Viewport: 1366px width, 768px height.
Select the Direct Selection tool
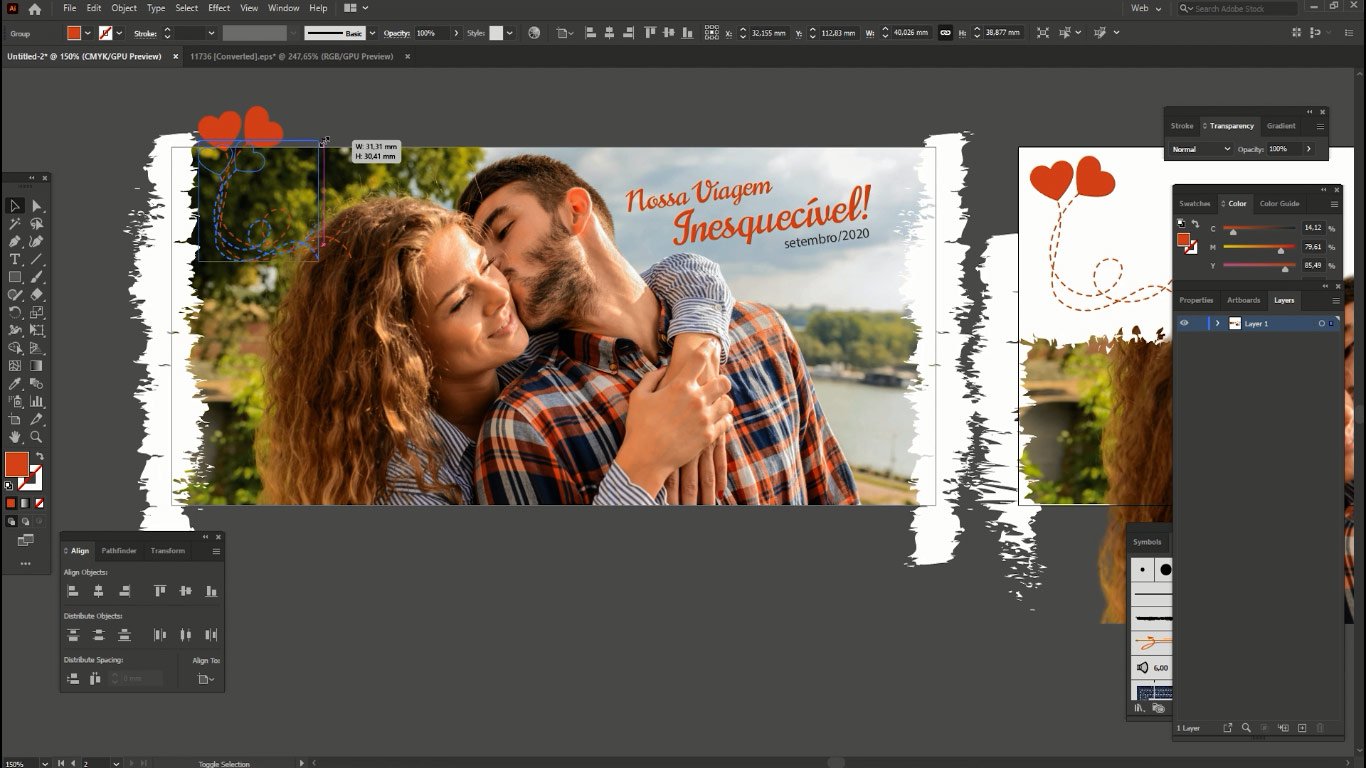37,206
